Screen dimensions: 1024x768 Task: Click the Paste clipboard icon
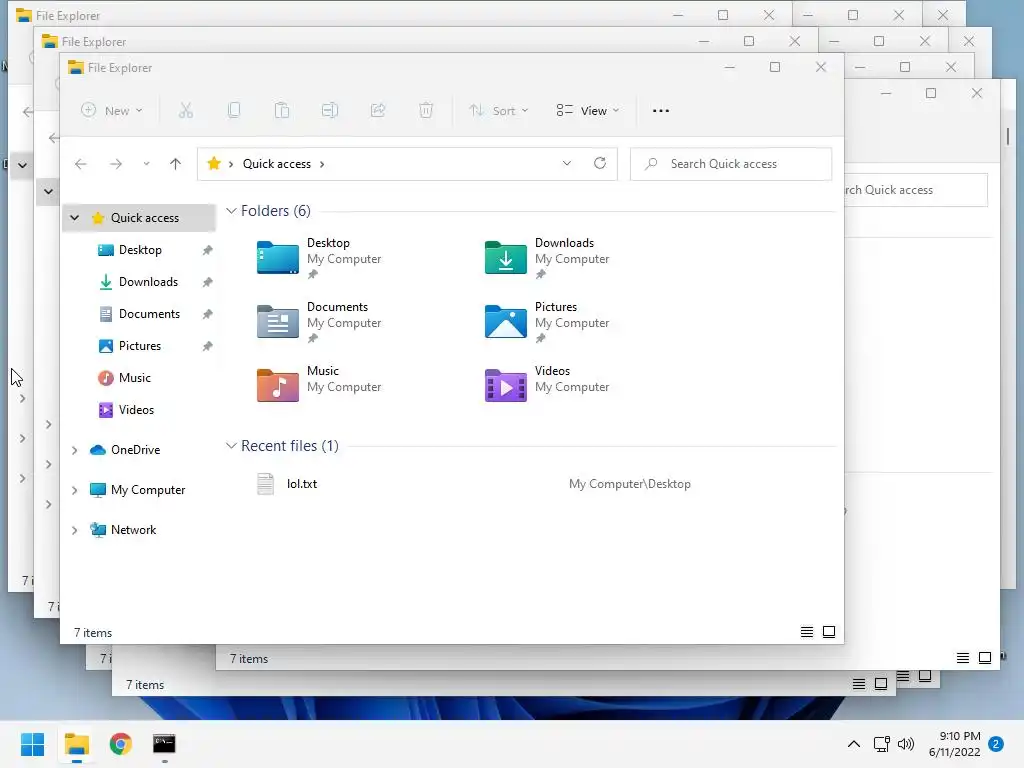[x=282, y=110]
